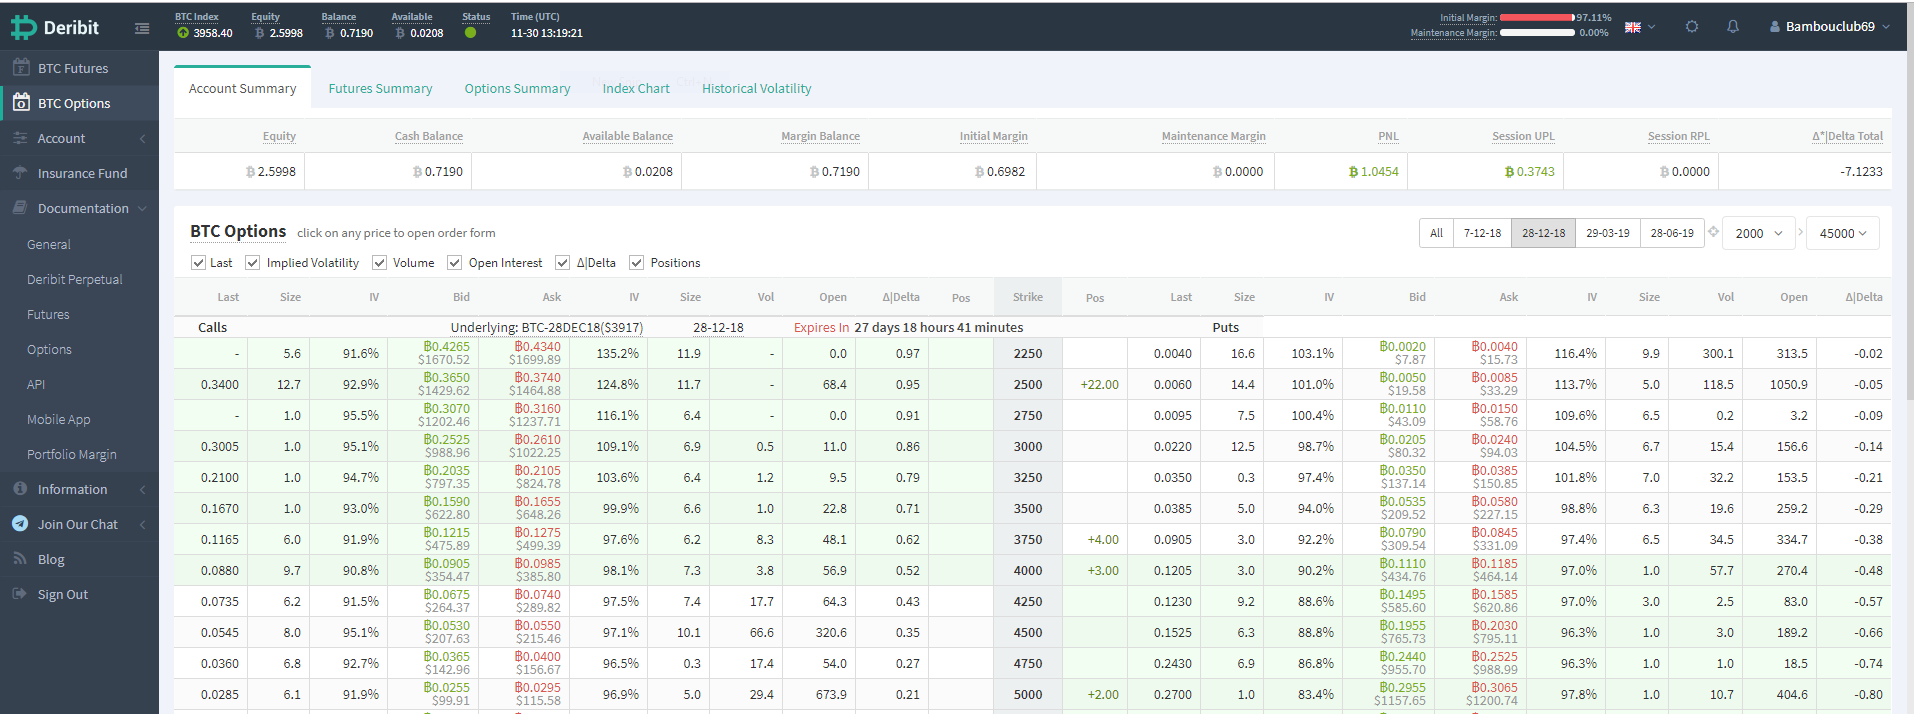The width and height of the screenshot is (1914, 714).
Task: Click the BTC Futures sidebar icon
Action: [21, 68]
